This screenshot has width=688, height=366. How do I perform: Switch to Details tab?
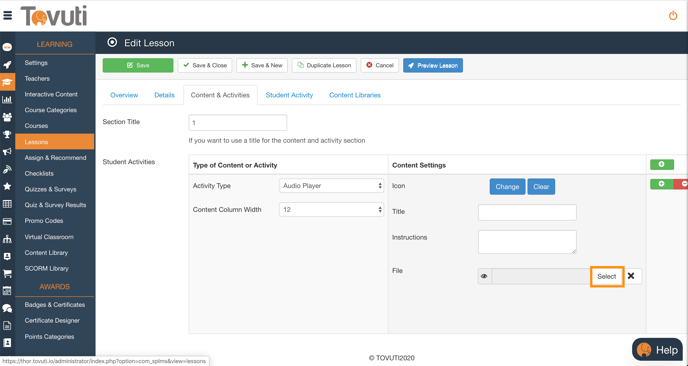click(x=165, y=95)
